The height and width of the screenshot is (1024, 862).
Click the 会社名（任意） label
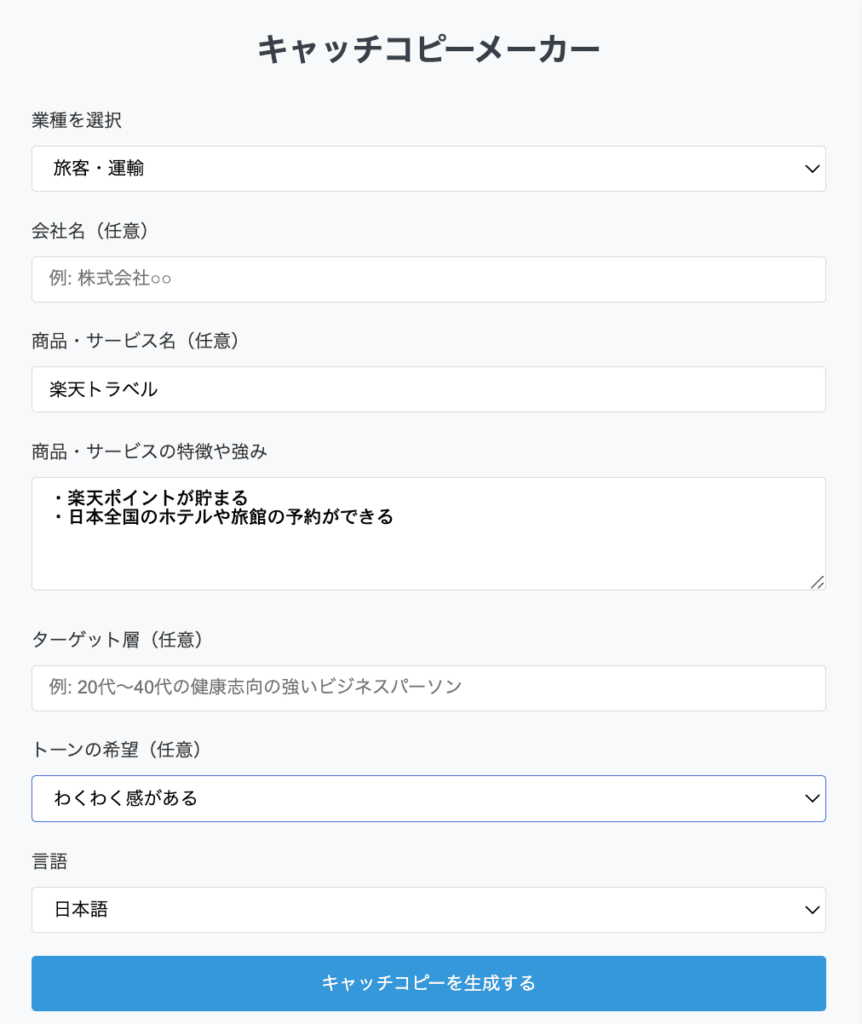click(x=90, y=231)
